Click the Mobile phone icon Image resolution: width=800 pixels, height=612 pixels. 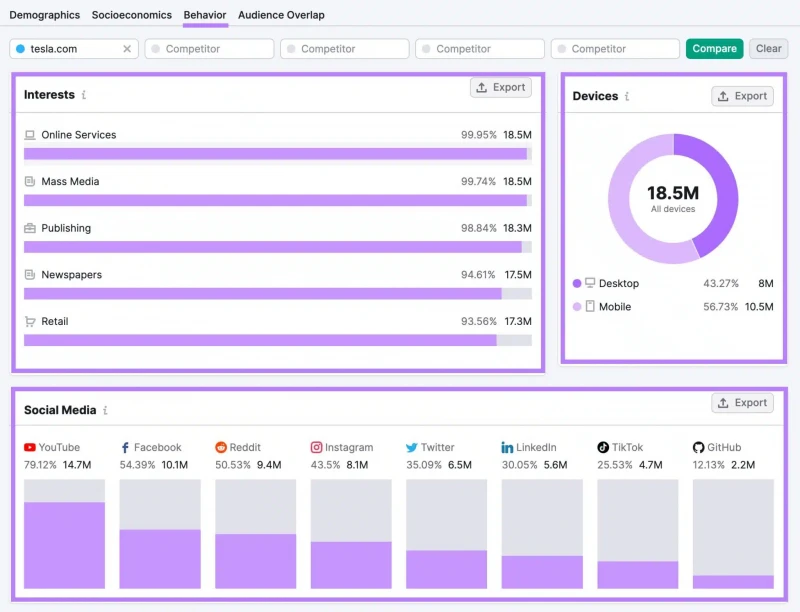click(590, 307)
